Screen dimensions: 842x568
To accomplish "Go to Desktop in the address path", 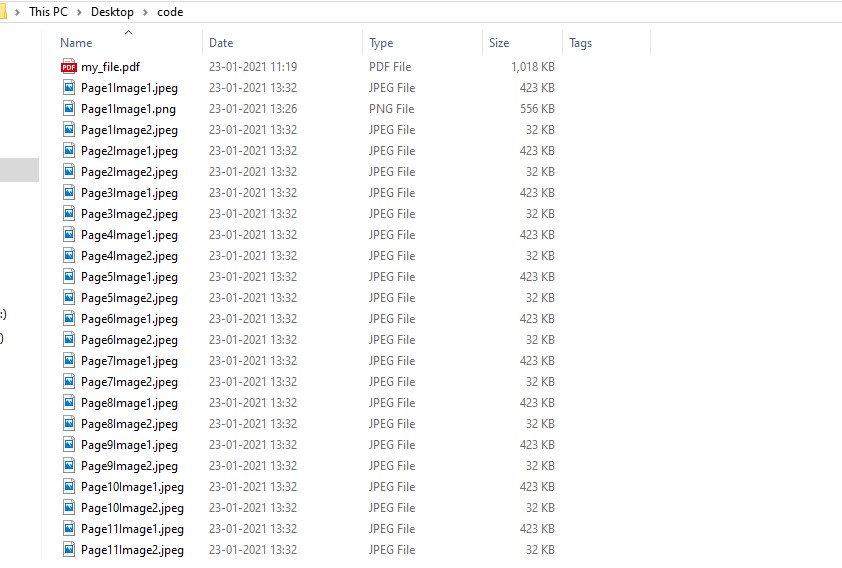I will 112,12.
